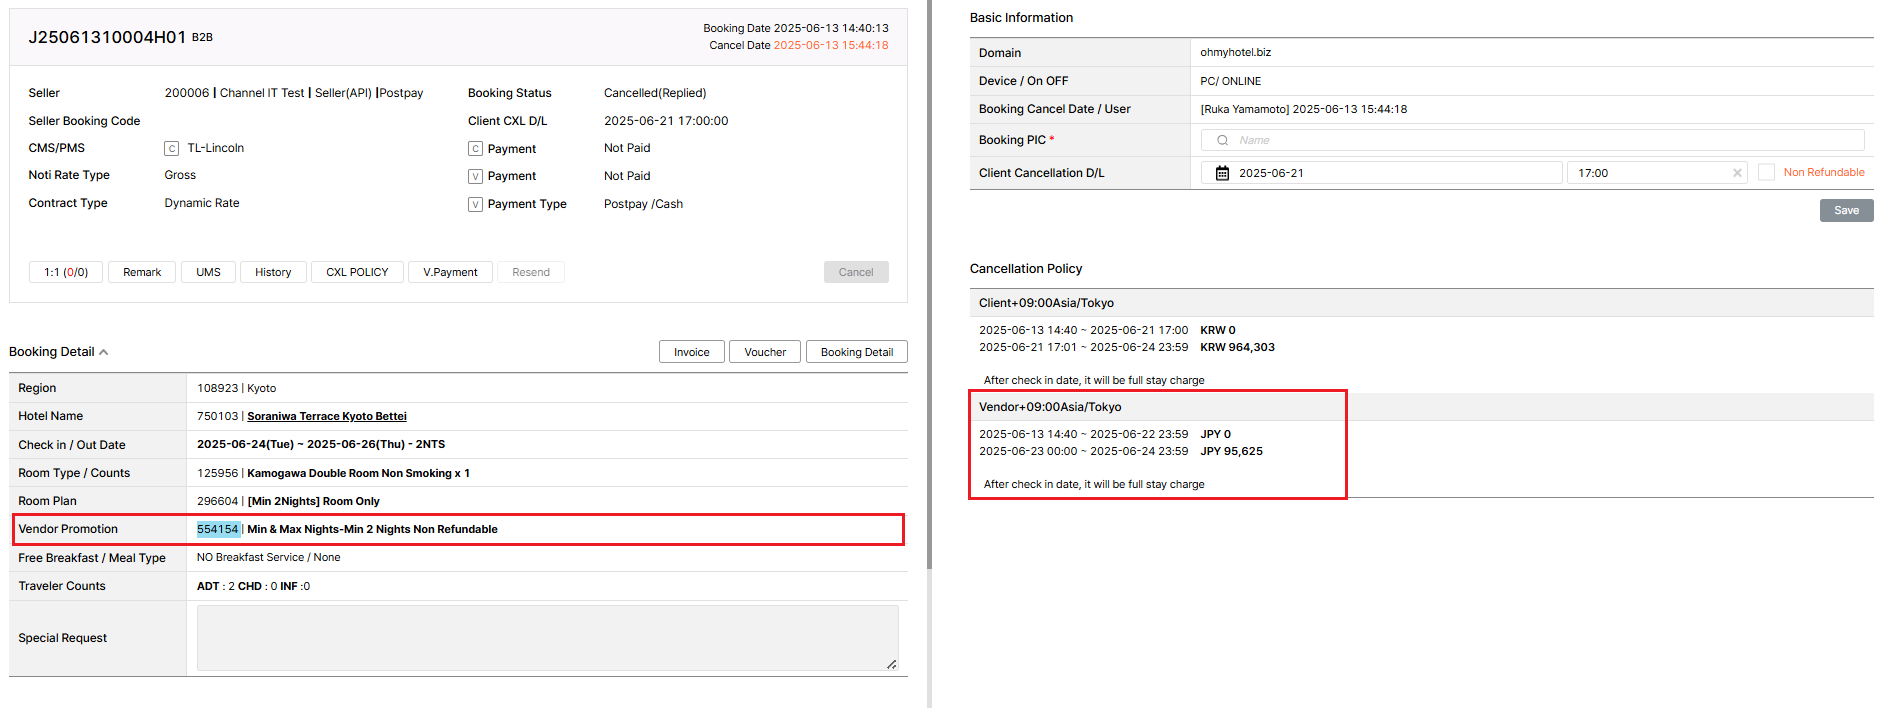Open the calendar icon in Client Cancellation D/L
Viewport: 1879px width, 708px height.
[1222, 173]
